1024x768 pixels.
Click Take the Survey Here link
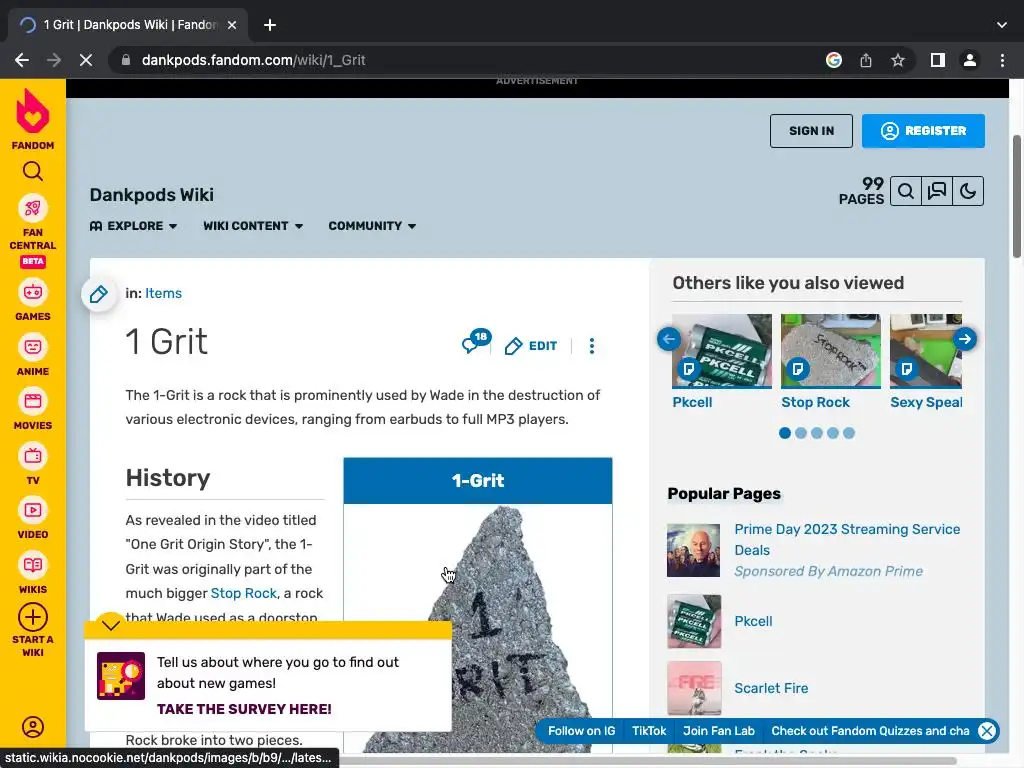coord(244,709)
